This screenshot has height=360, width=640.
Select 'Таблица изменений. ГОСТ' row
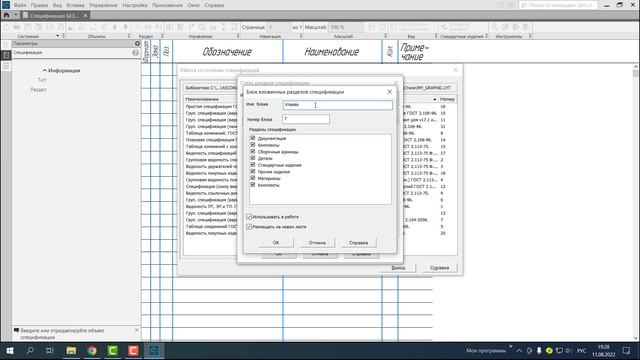(x=211, y=133)
